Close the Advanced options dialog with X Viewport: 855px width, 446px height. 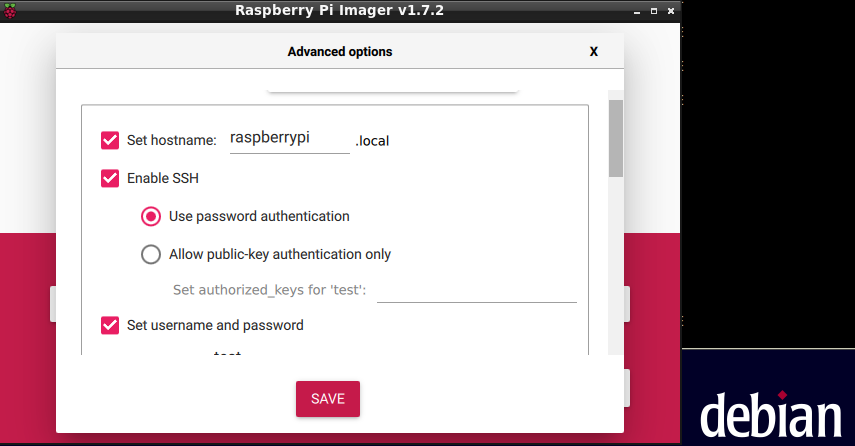[x=593, y=51]
